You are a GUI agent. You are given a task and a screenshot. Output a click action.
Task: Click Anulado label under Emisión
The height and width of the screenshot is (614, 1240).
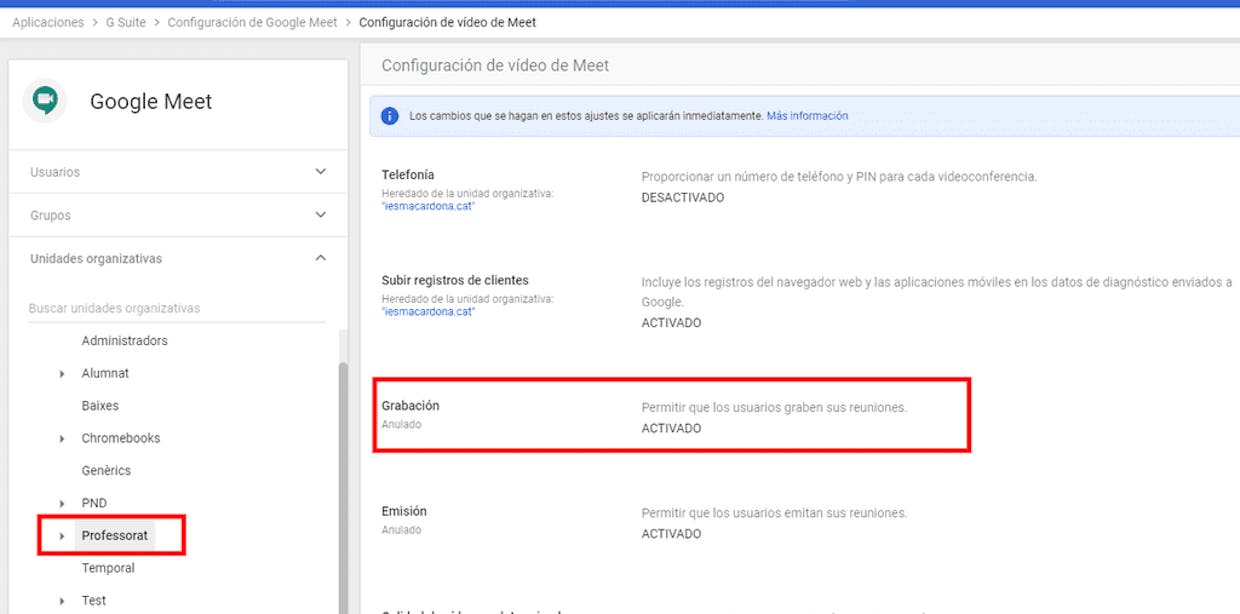(401, 531)
